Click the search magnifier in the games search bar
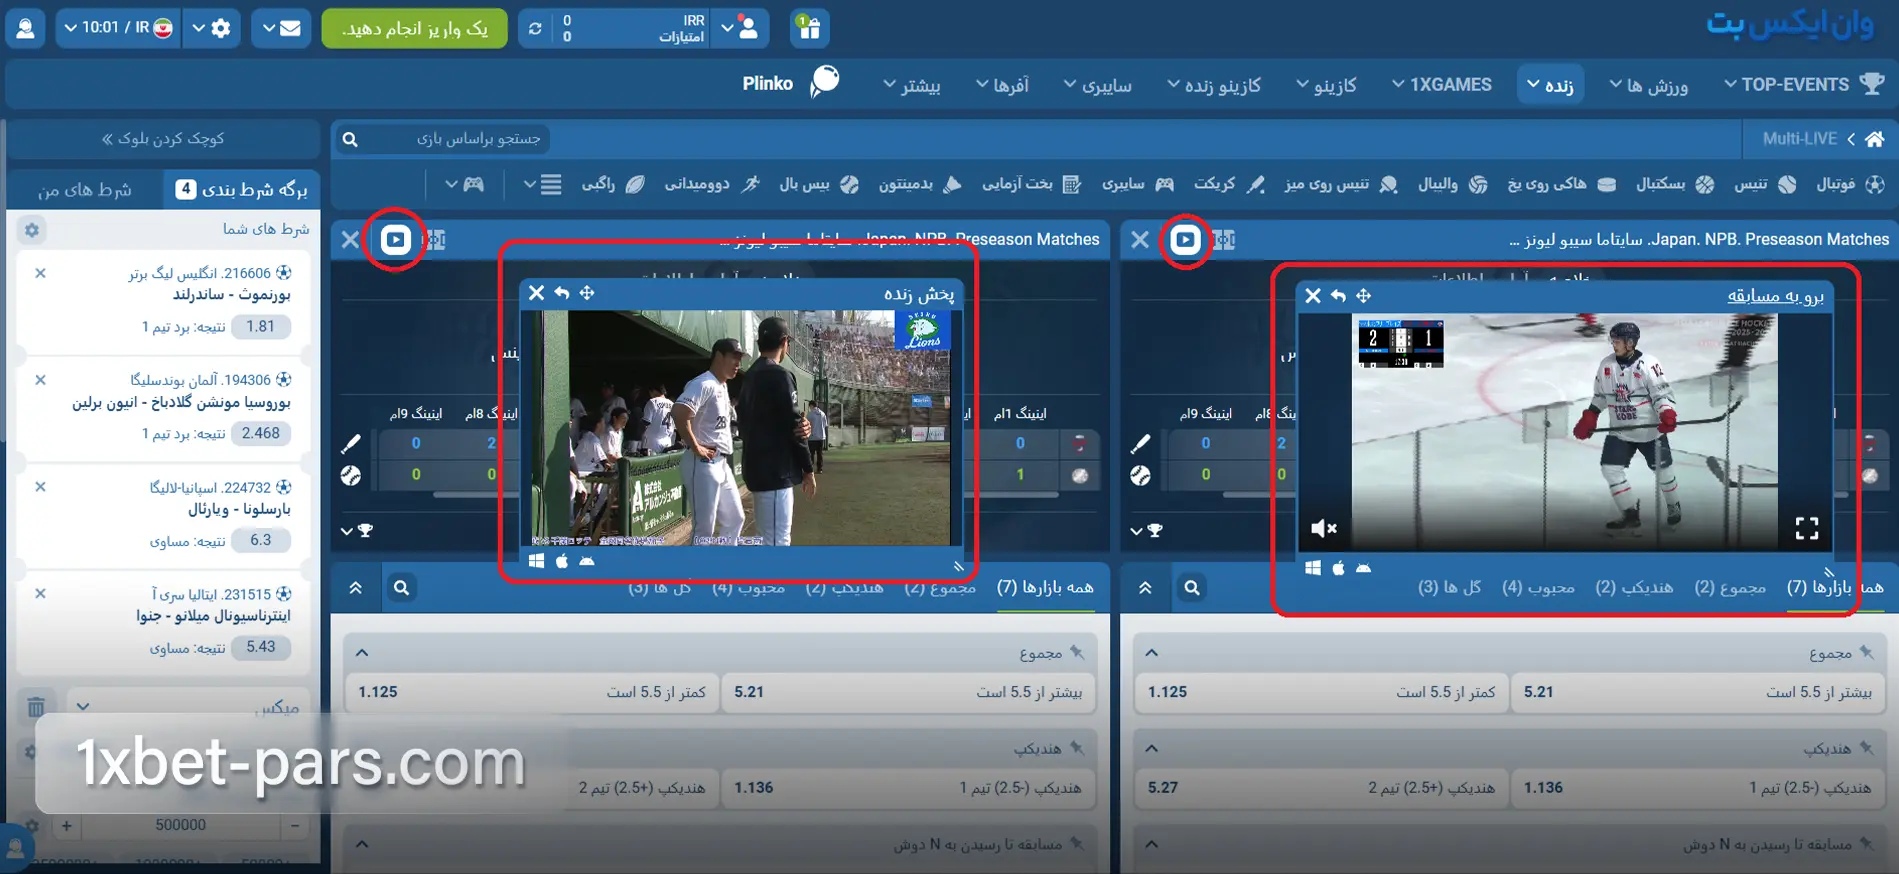Image resolution: width=1899 pixels, height=874 pixels. tap(350, 139)
